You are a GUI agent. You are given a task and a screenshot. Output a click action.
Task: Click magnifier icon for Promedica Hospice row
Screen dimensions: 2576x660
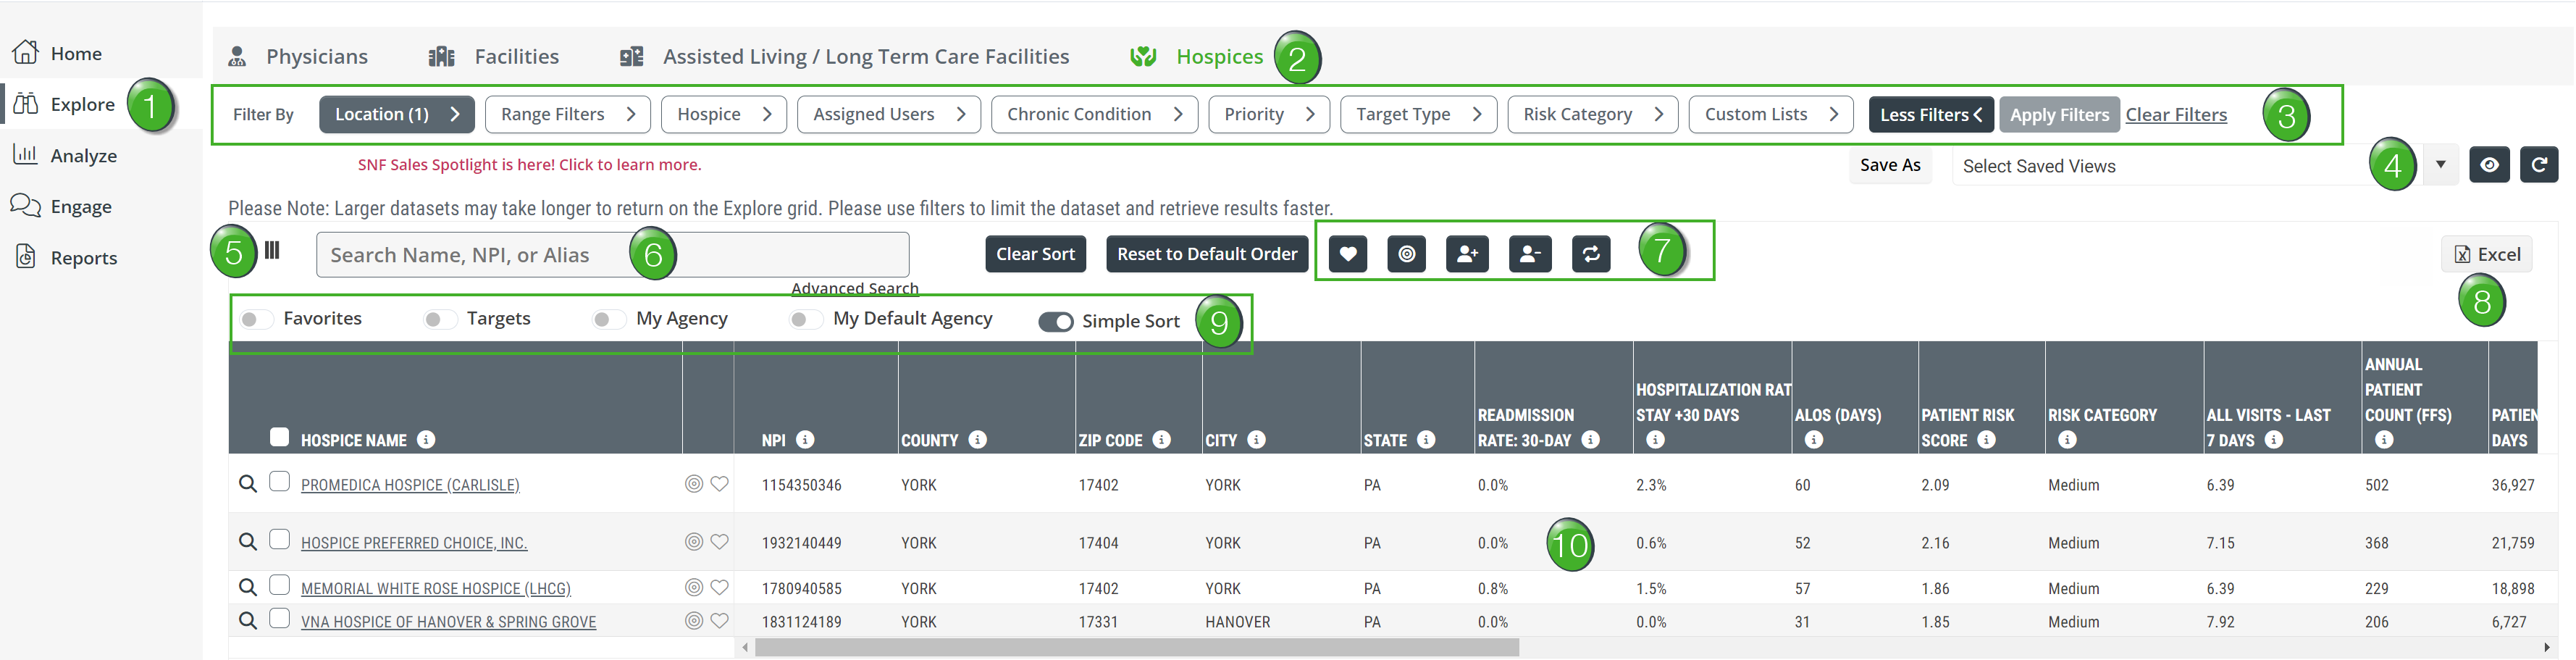click(x=247, y=484)
